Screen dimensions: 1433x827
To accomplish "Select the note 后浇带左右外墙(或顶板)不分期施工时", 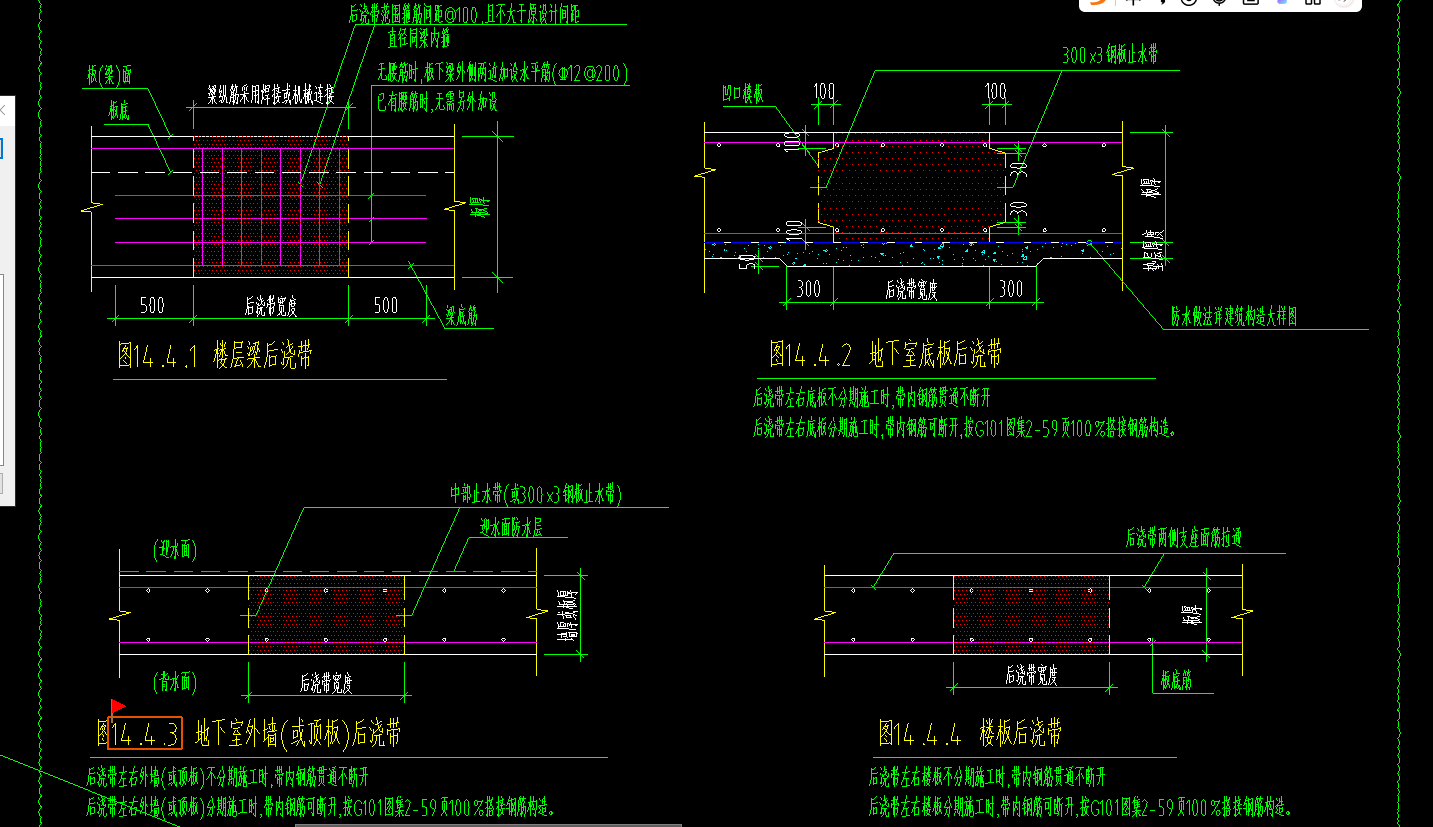I will (x=177, y=777).
